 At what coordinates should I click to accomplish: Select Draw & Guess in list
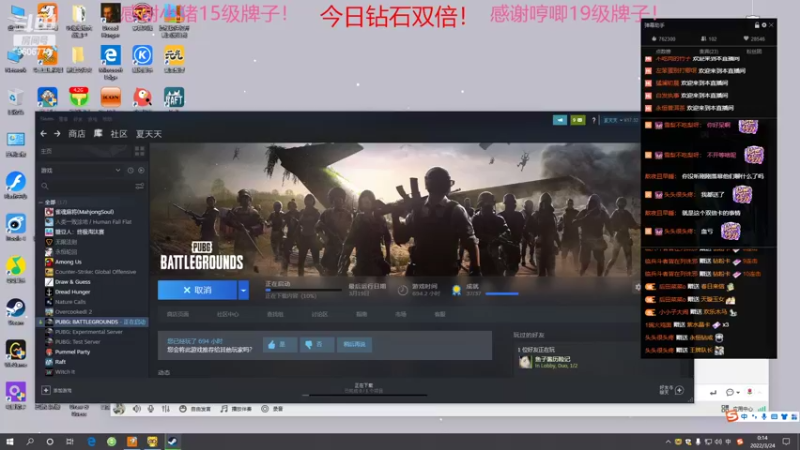click(x=72, y=282)
